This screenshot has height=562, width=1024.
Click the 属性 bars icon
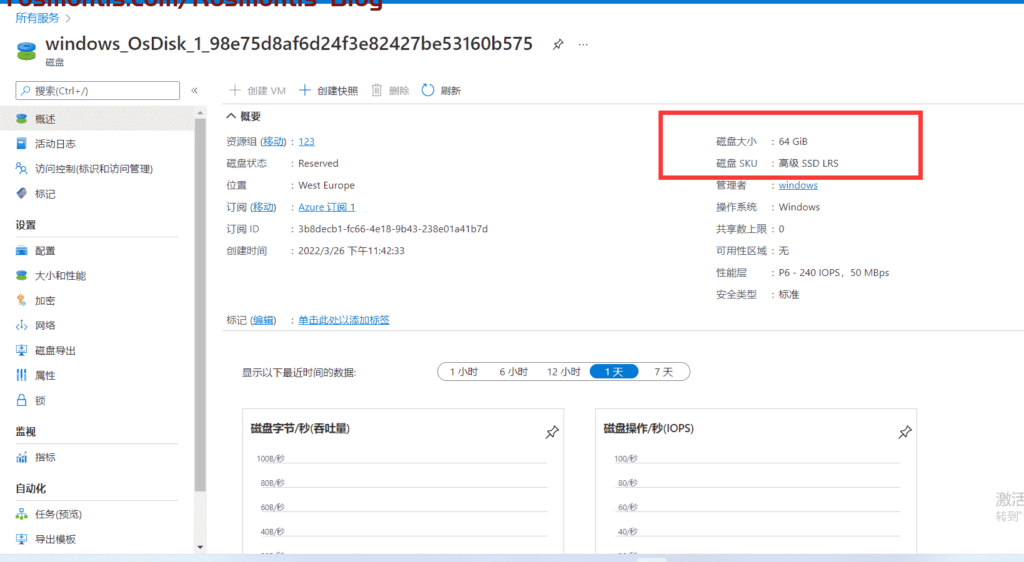point(22,375)
